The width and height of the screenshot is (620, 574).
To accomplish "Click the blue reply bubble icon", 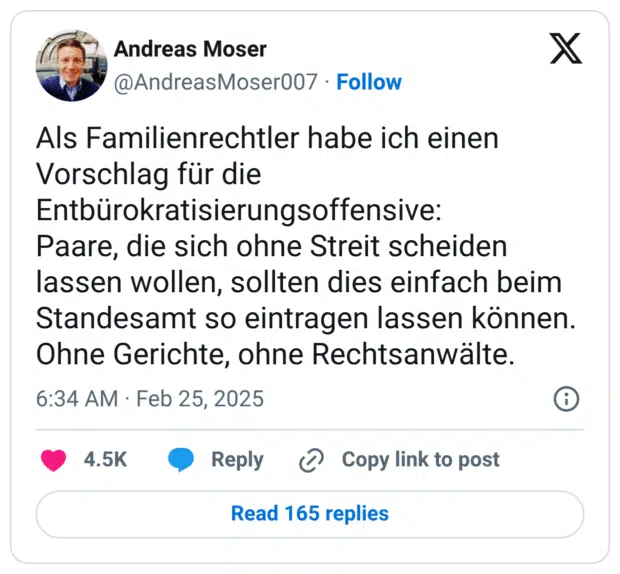I will (181, 460).
